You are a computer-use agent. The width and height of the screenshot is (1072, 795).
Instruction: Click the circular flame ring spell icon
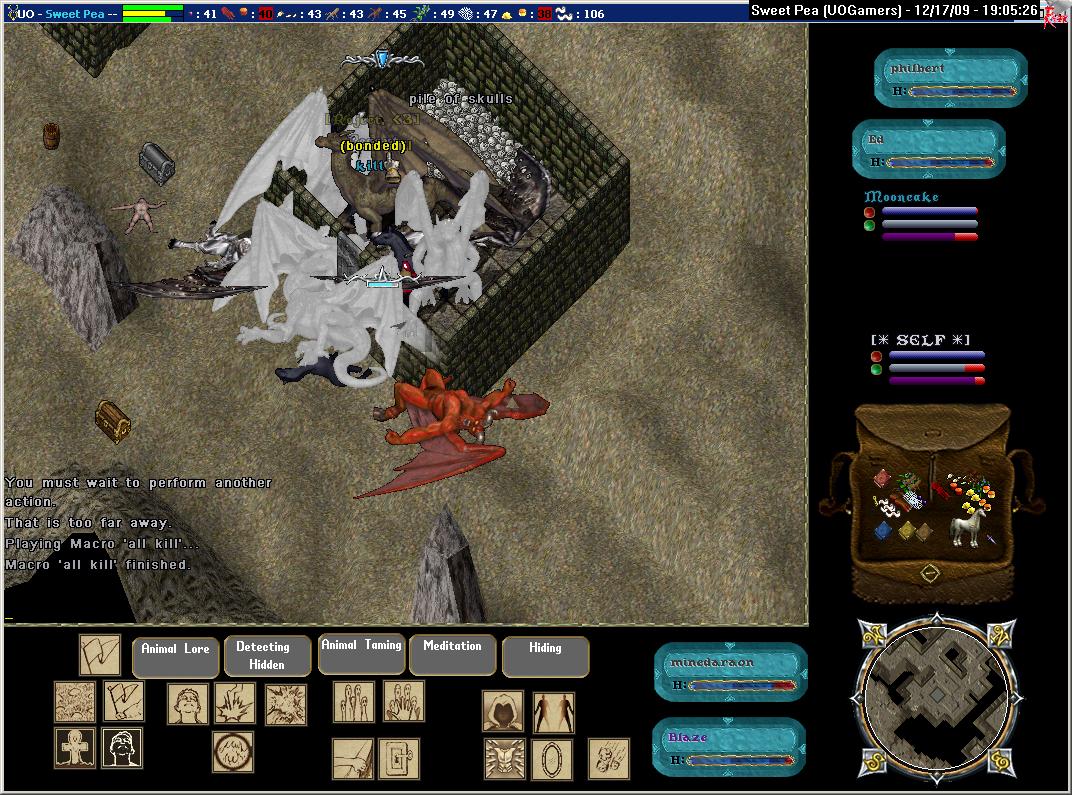pos(232,751)
